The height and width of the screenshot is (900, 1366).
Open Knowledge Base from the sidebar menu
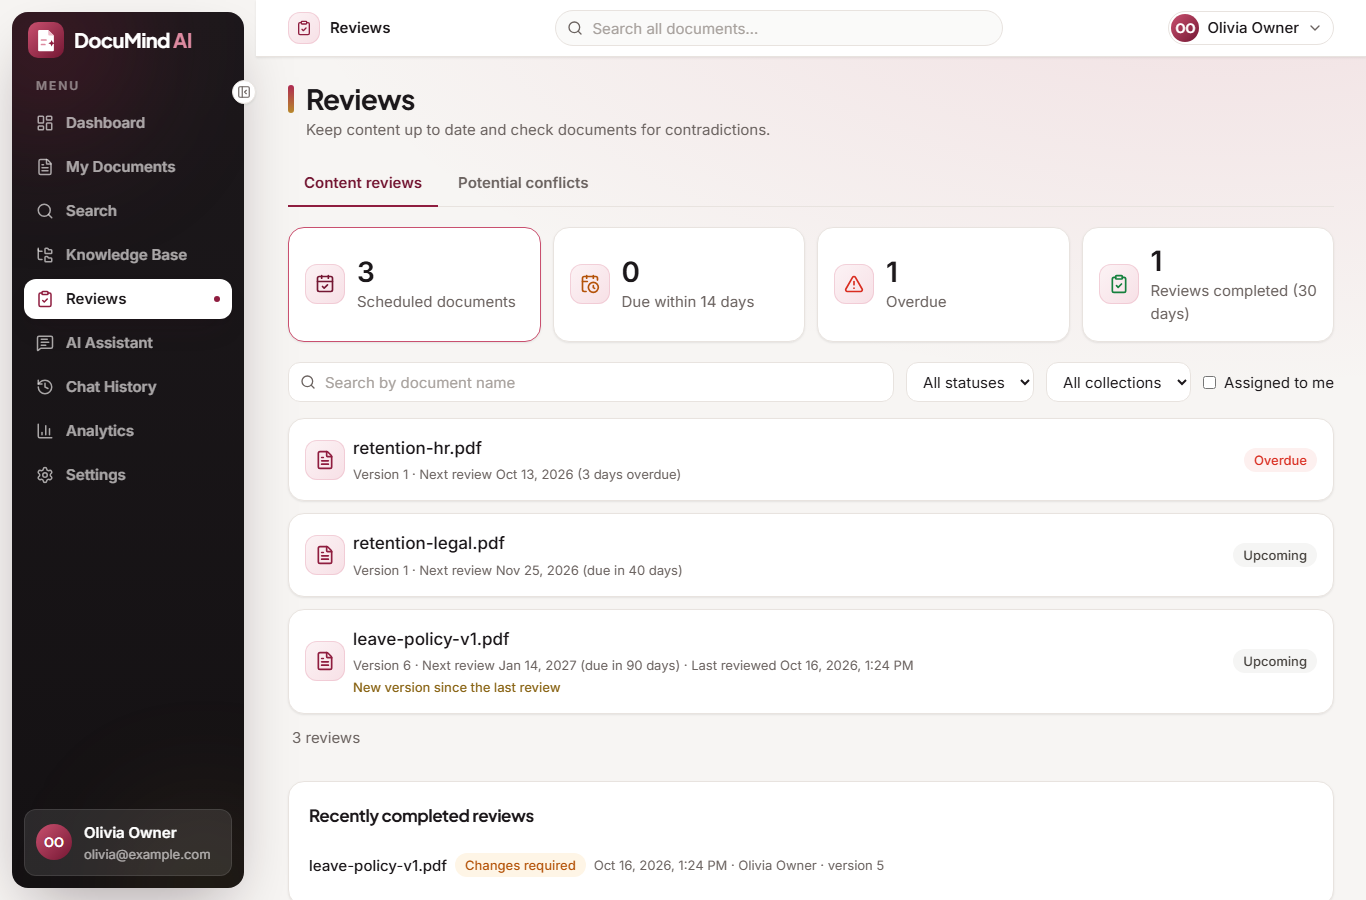(x=128, y=255)
